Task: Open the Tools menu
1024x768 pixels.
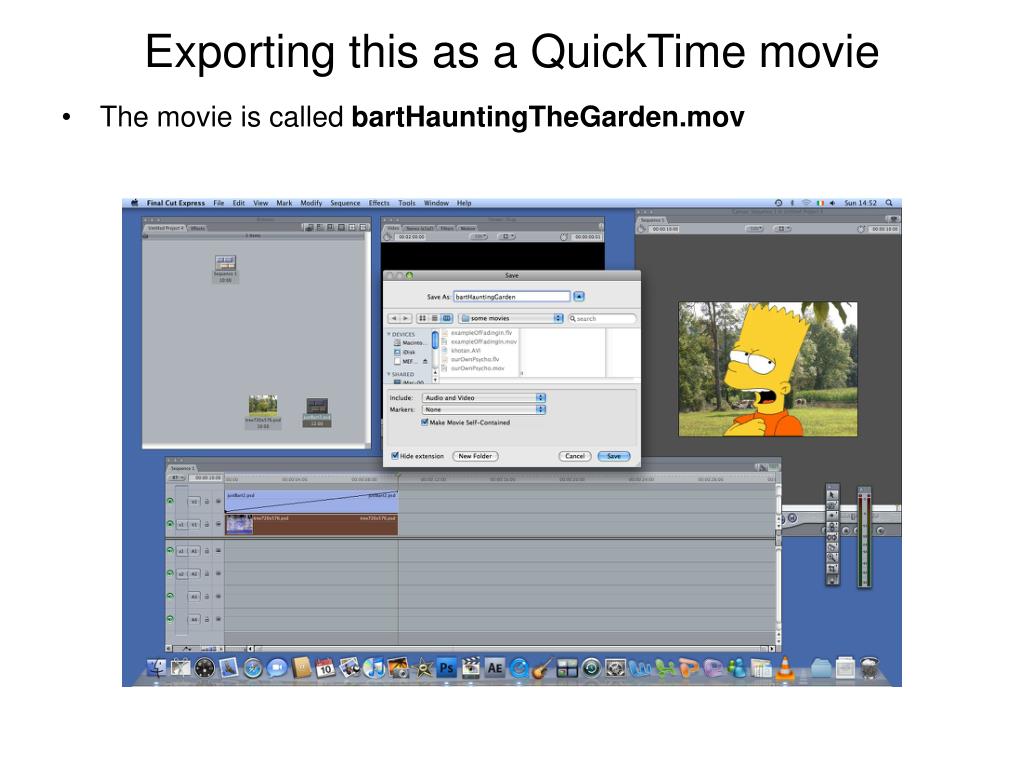Action: [407, 203]
